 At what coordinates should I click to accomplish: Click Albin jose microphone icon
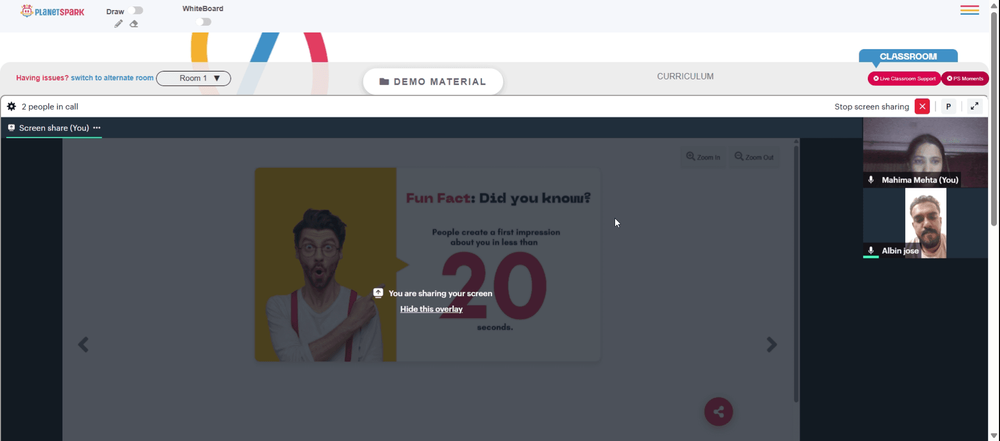click(871, 251)
